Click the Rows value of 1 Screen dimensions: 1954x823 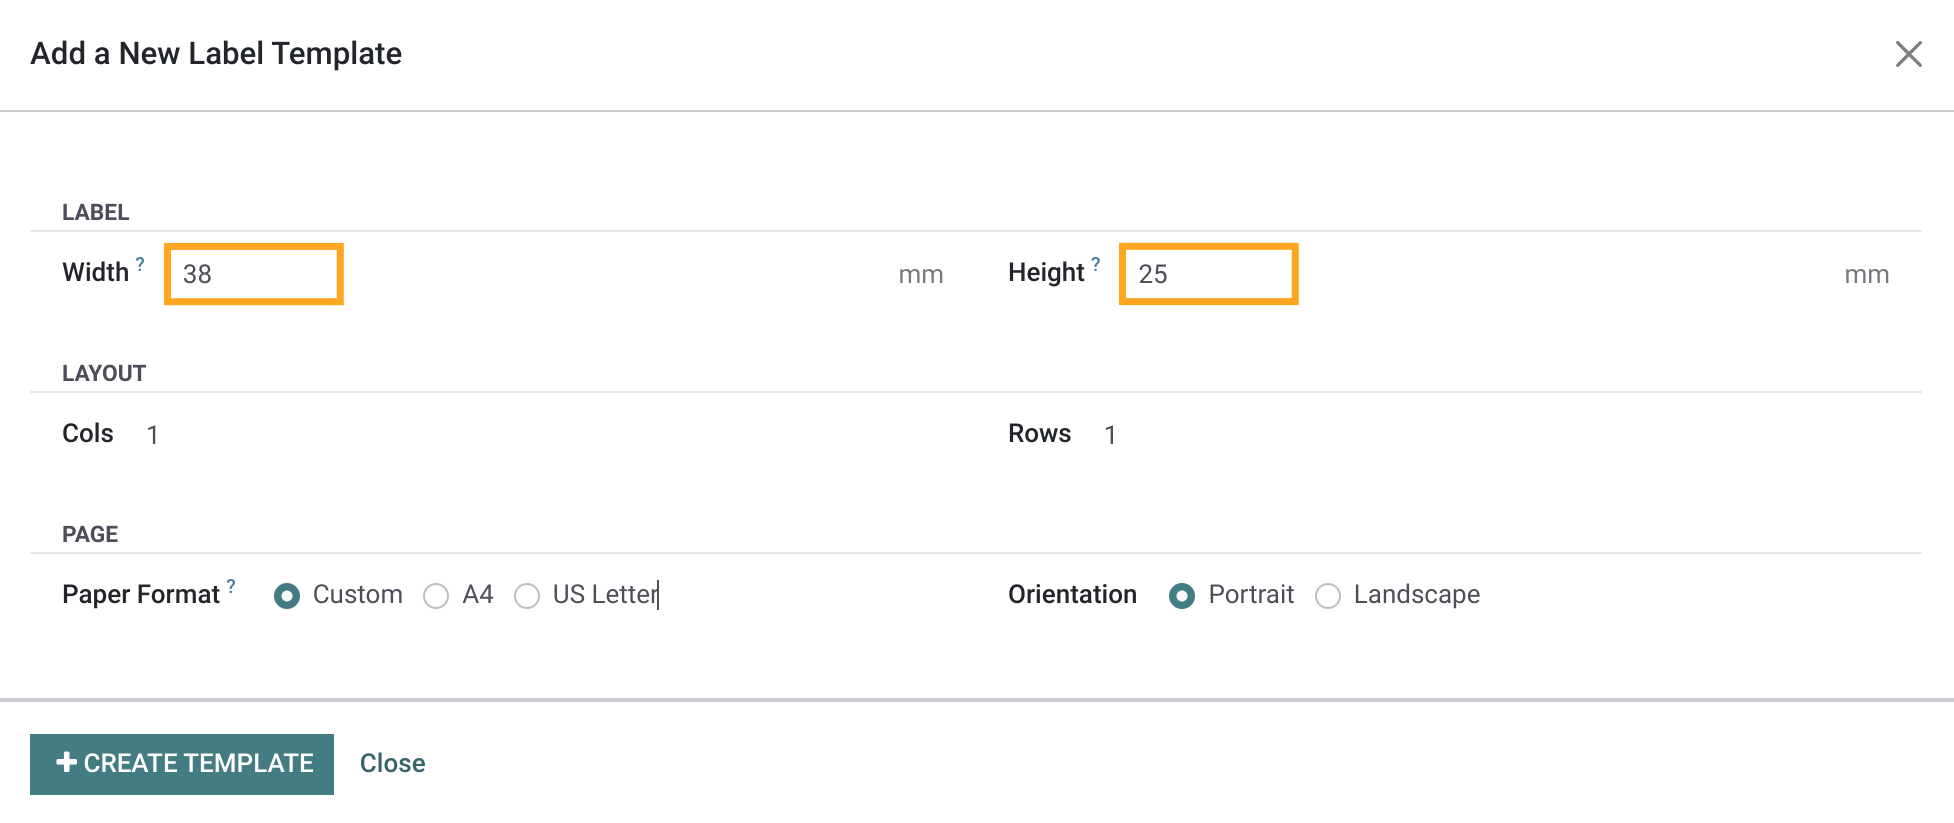point(1110,434)
